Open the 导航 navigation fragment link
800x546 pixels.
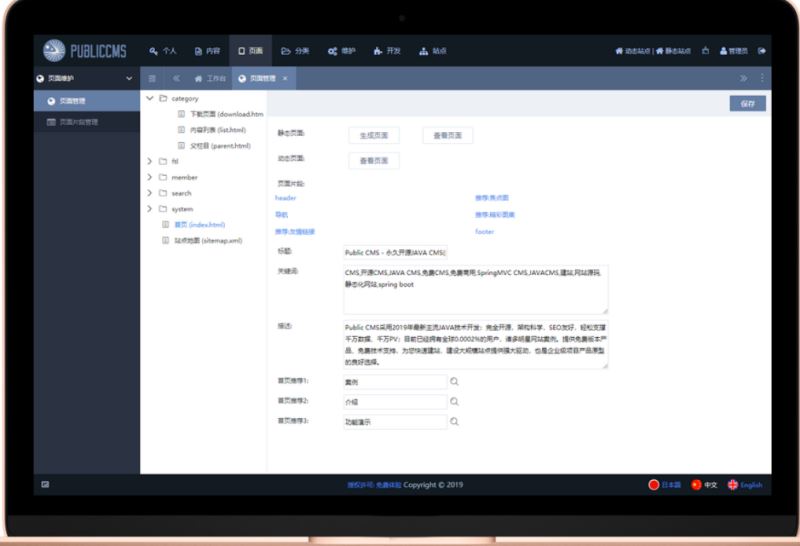[x=282, y=214]
